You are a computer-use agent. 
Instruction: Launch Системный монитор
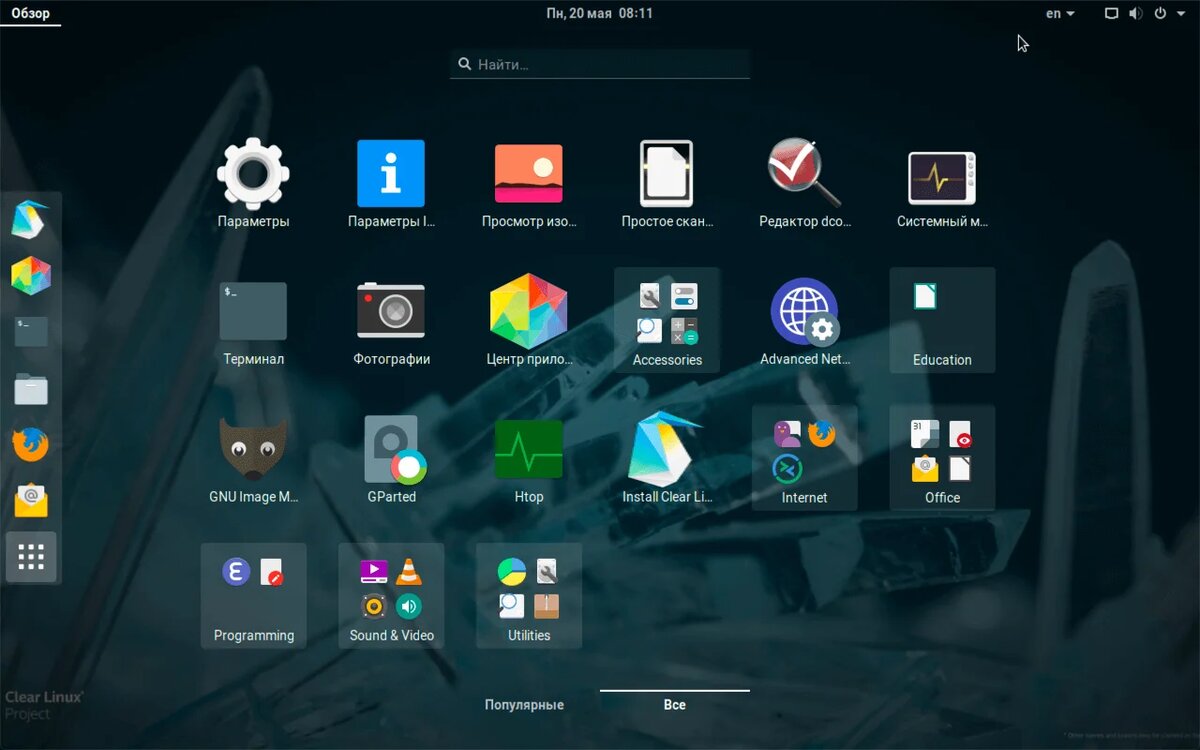click(x=941, y=171)
